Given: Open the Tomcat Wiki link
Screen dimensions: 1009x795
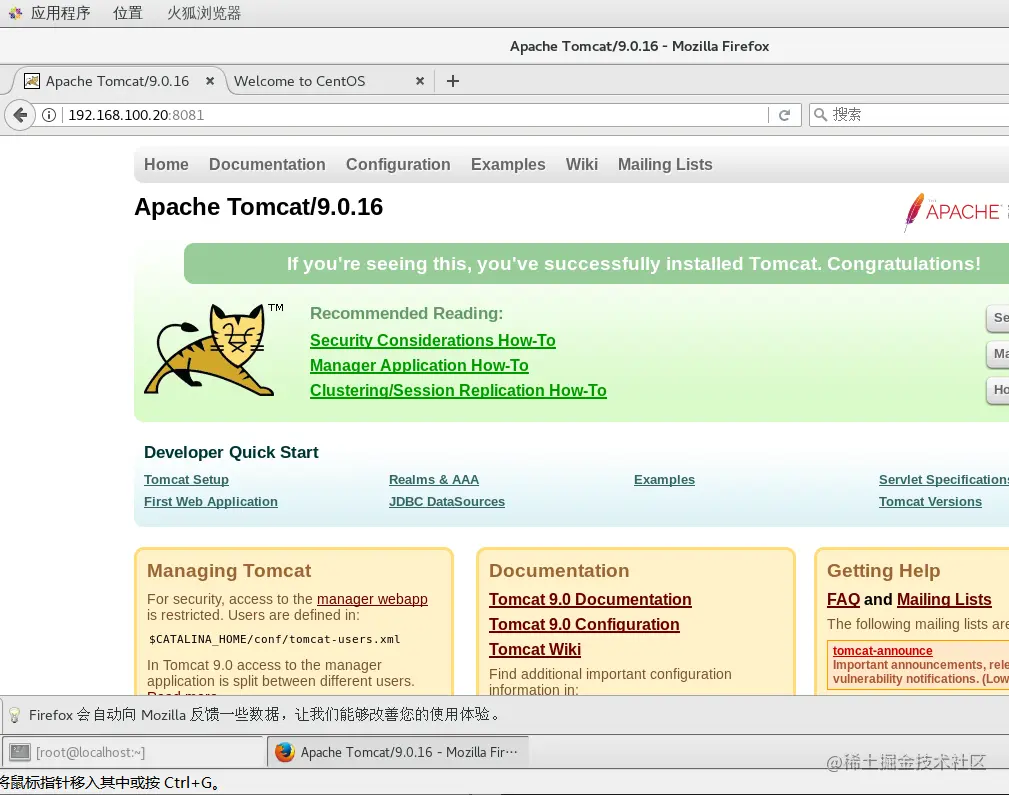Looking at the screenshot, I should click(x=535, y=650).
